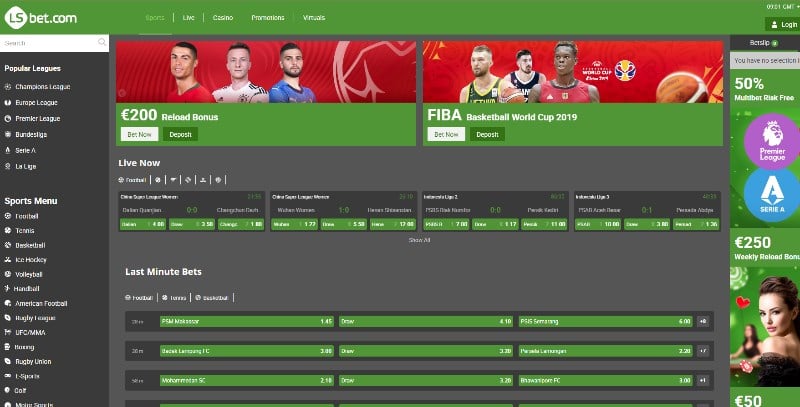The height and width of the screenshot is (407, 800).
Task: Select the Rugby Union sidebar icon
Action: point(8,362)
